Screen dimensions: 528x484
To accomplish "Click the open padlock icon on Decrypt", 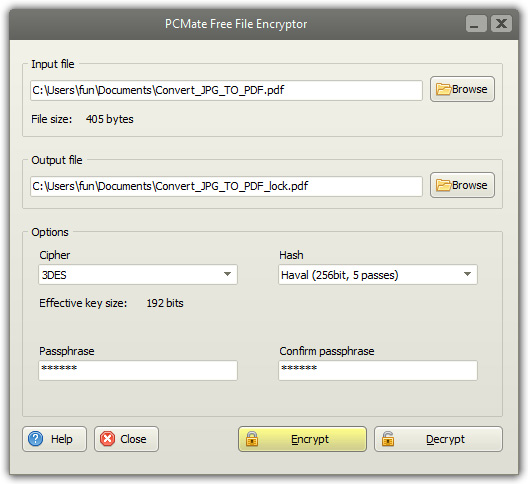I will pyautogui.click(x=388, y=439).
